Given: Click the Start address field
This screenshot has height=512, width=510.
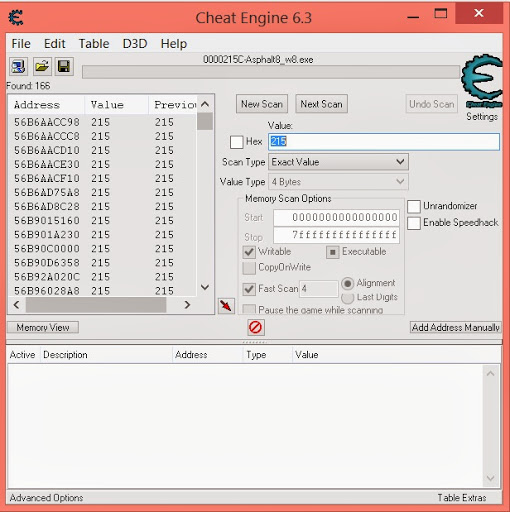Looking at the screenshot, I should 336,218.
